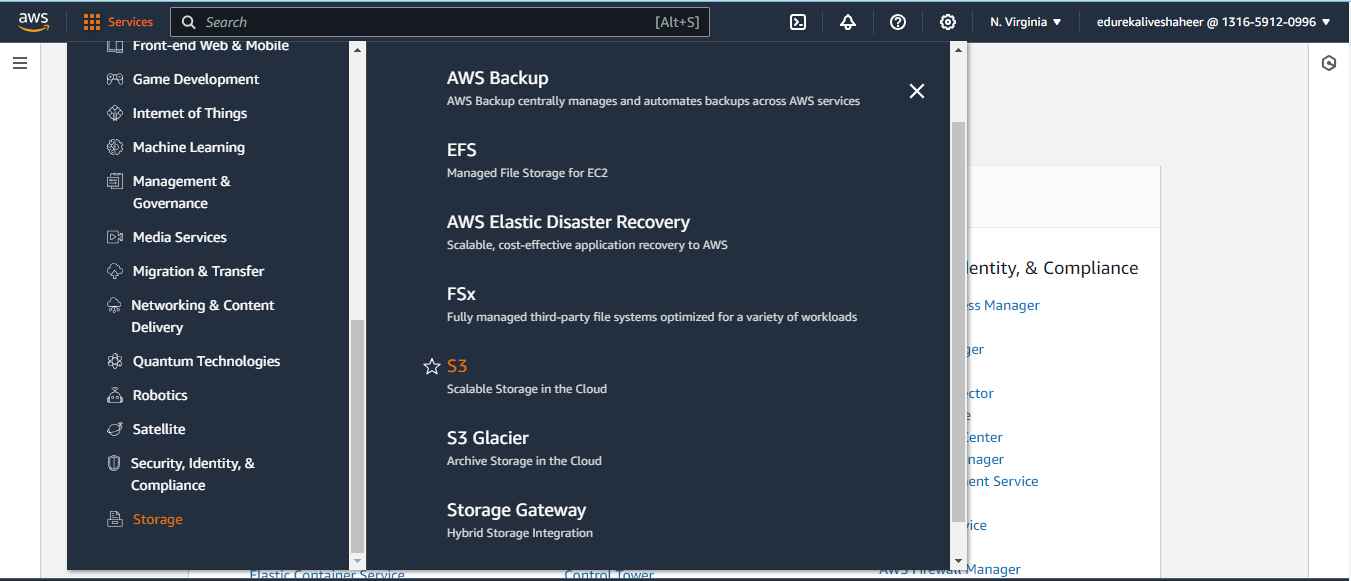This screenshot has width=1351, height=581.
Task: Click the Robotics category icon
Action: tap(116, 394)
